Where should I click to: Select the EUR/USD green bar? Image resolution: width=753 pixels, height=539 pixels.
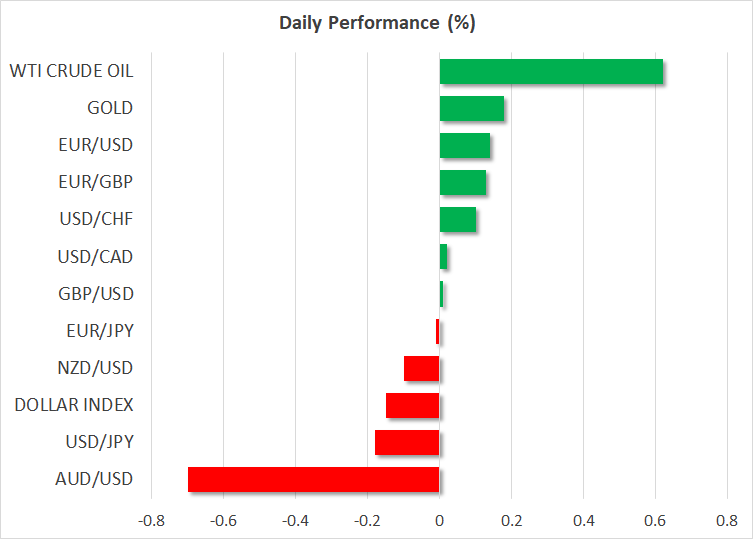(x=464, y=145)
